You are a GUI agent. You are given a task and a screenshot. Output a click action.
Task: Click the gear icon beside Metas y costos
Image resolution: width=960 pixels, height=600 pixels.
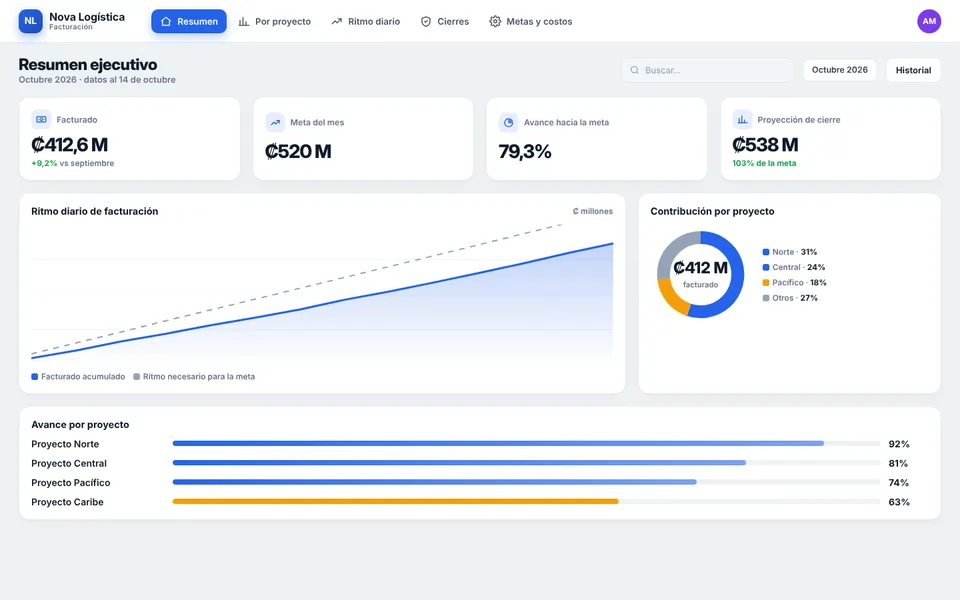495,21
